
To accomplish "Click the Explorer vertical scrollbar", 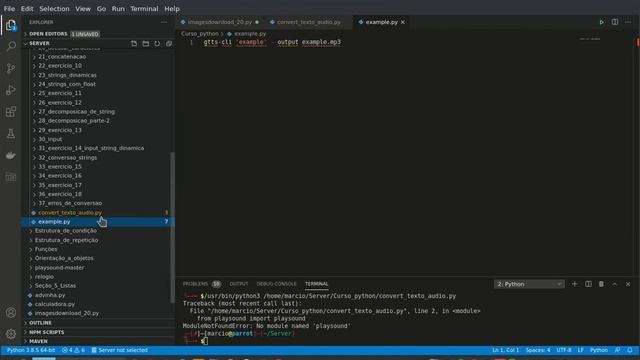I will click(x=173, y=227).
